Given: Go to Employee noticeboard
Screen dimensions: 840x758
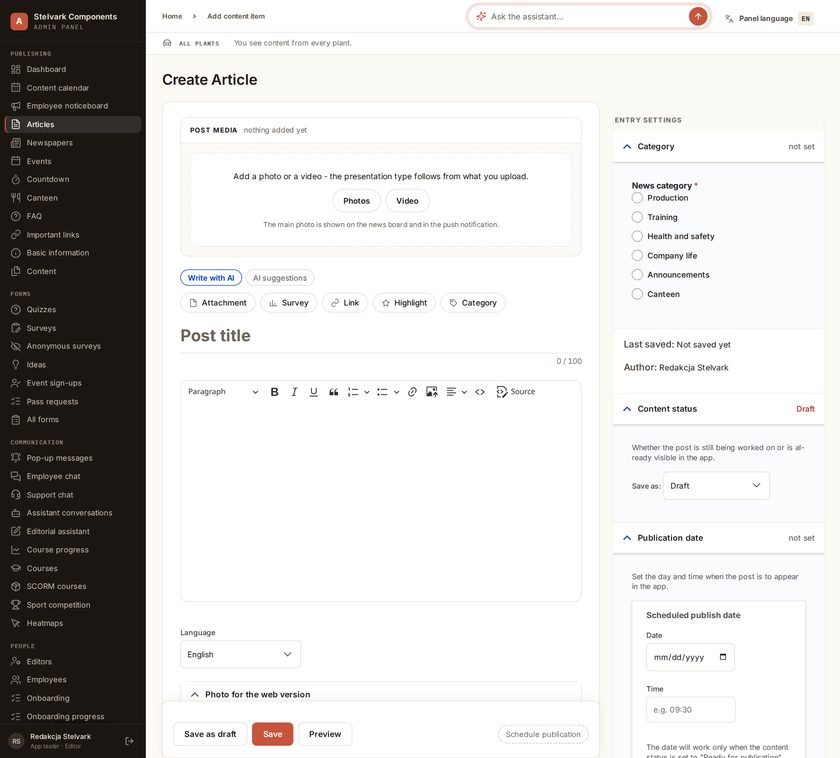Looking at the screenshot, I should coord(73,106).
